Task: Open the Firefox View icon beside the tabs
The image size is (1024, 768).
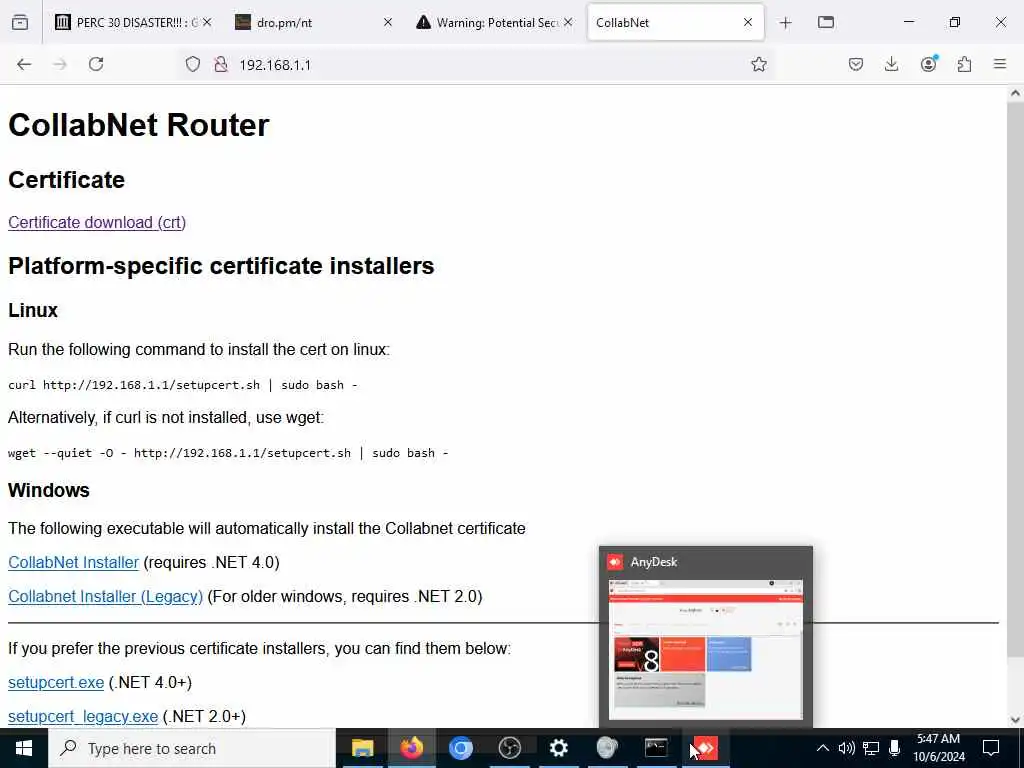Action: [20, 22]
